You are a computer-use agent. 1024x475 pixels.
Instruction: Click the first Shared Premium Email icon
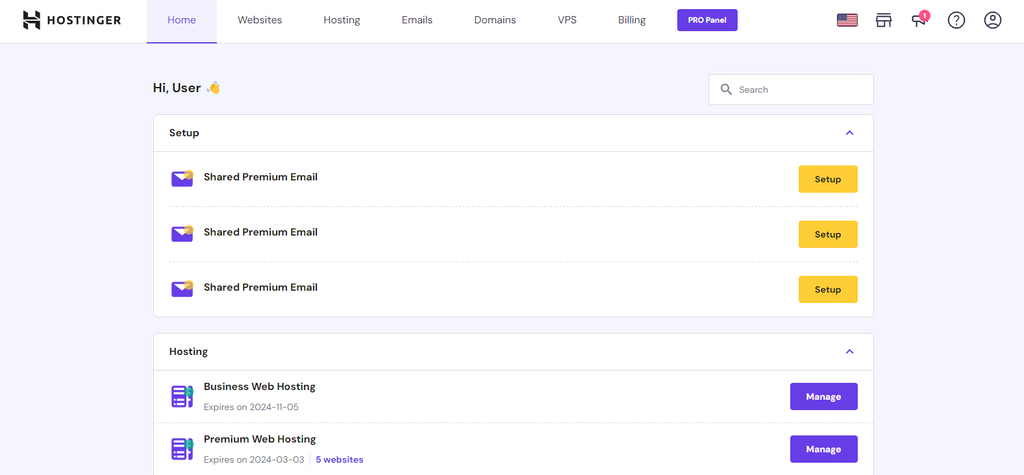point(181,179)
